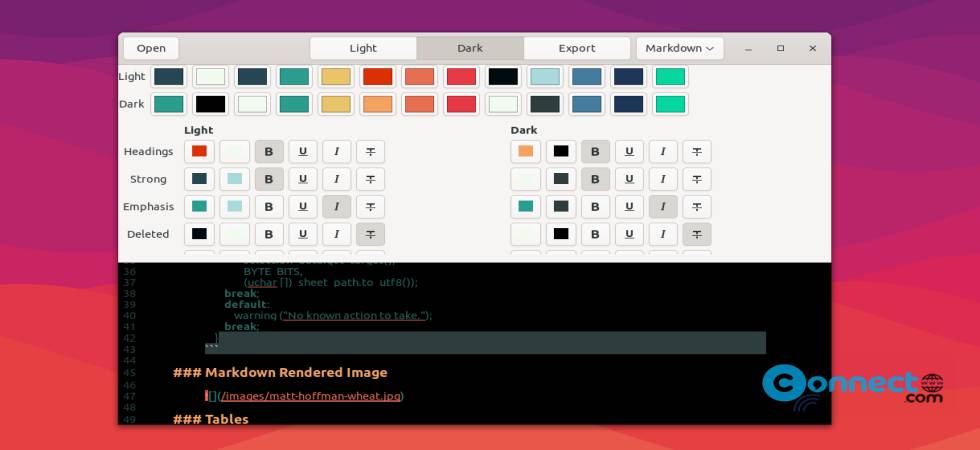Viewport: 980px width, 450px height.
Task: Pick the black Dark palette swatch
Action: click(x=211, y=104)
